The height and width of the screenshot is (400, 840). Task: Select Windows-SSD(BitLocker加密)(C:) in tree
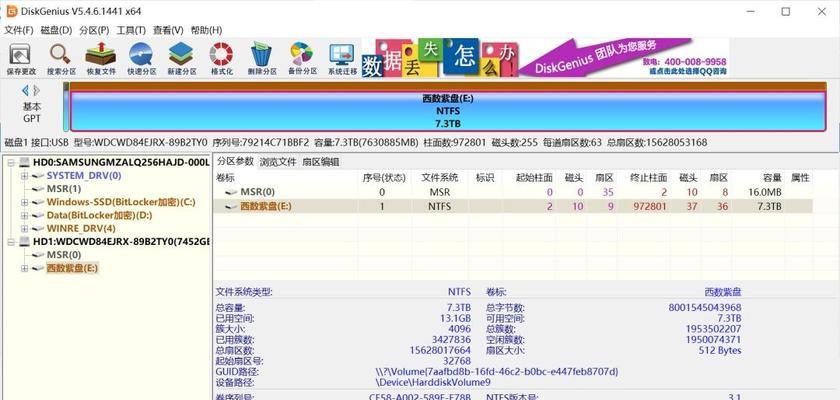coord(121,202)
